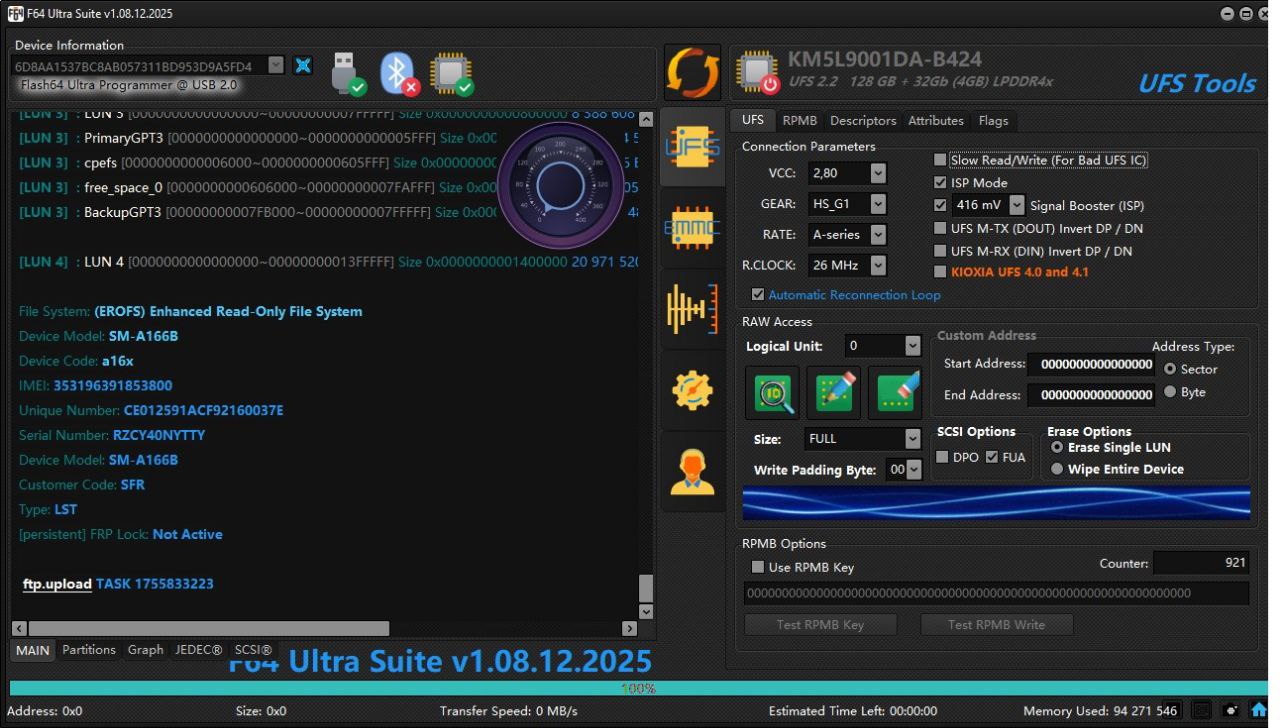Click the write chip pencil icon

pos(834,393)
